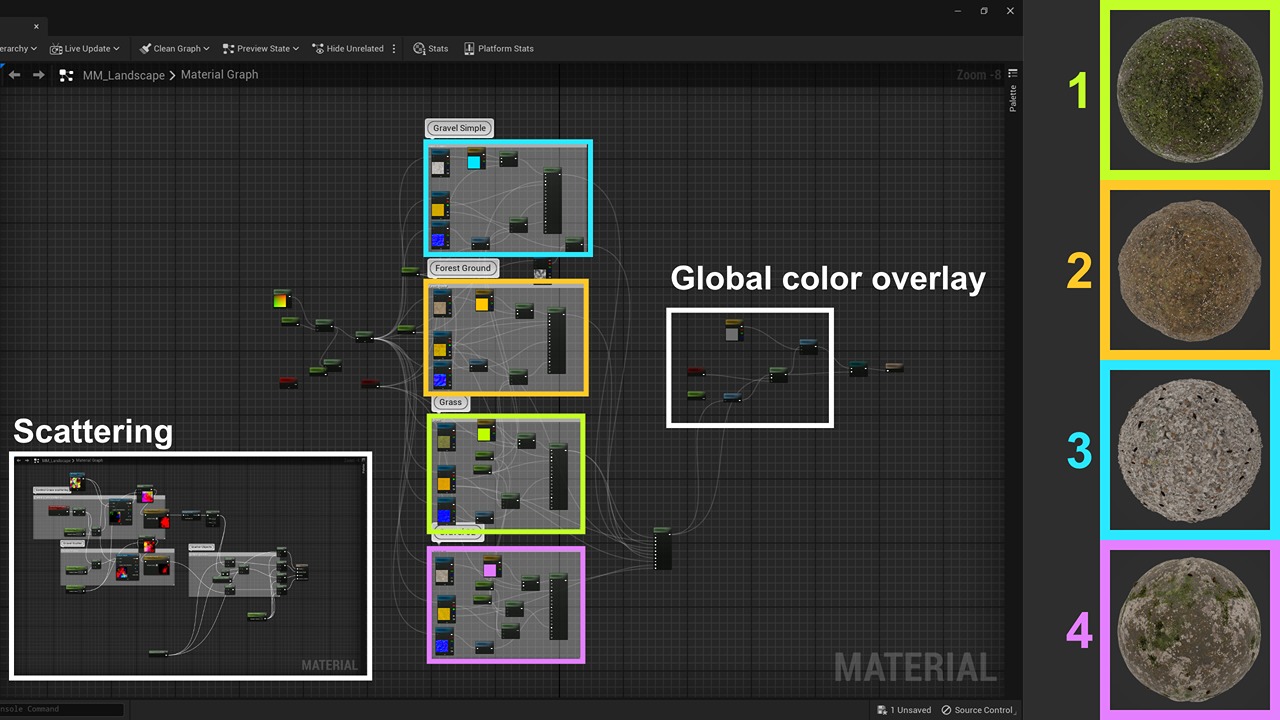1280x720 pixels.
Task: Click the 1 Unsaved indicator
Action: [904, 710]
